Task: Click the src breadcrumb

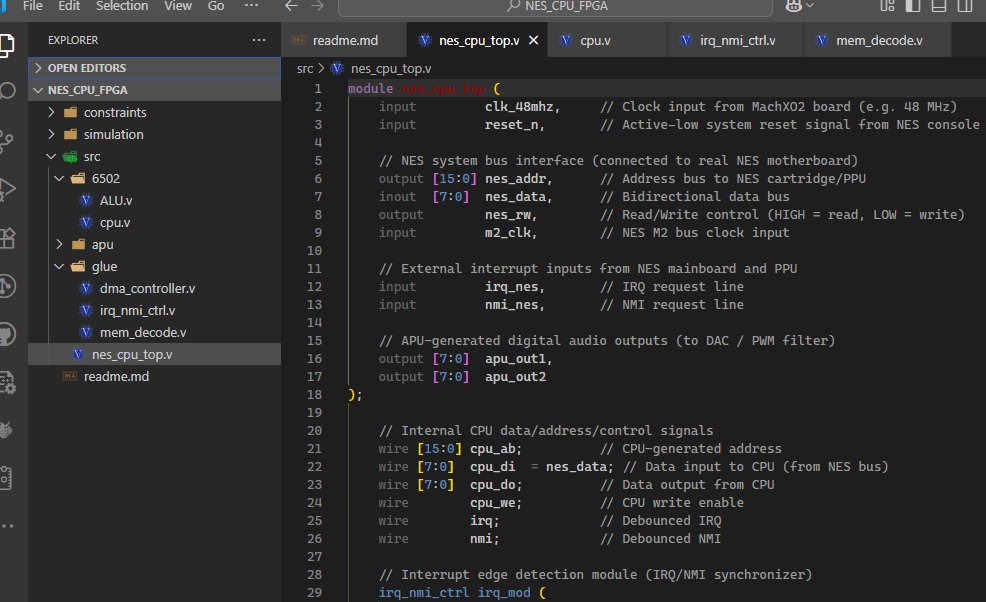Action: point(305,68)
